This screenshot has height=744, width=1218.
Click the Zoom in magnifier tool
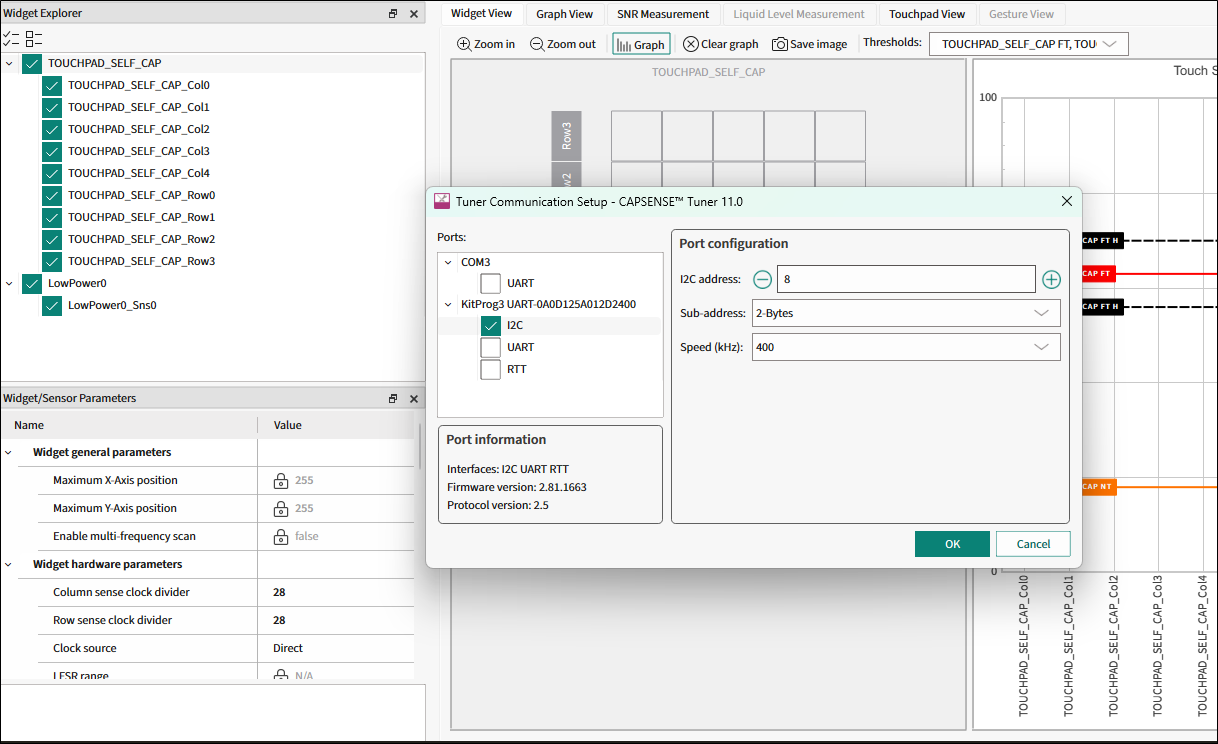(486, 44)
